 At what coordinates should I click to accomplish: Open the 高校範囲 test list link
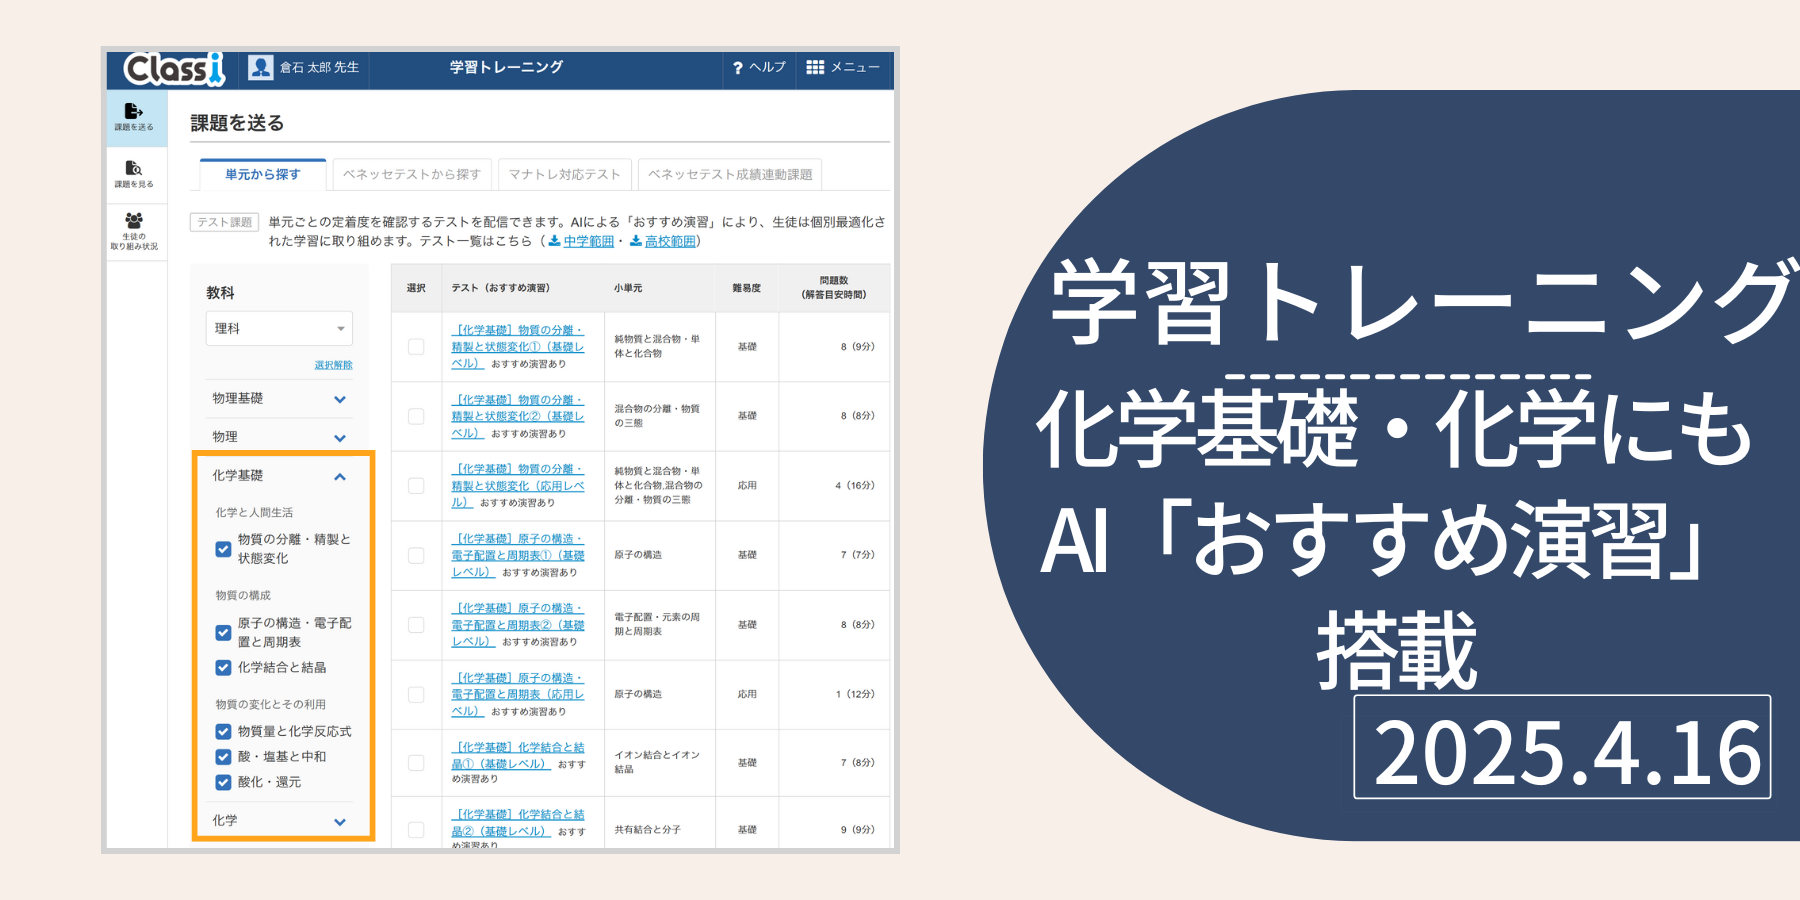(670, 241)
